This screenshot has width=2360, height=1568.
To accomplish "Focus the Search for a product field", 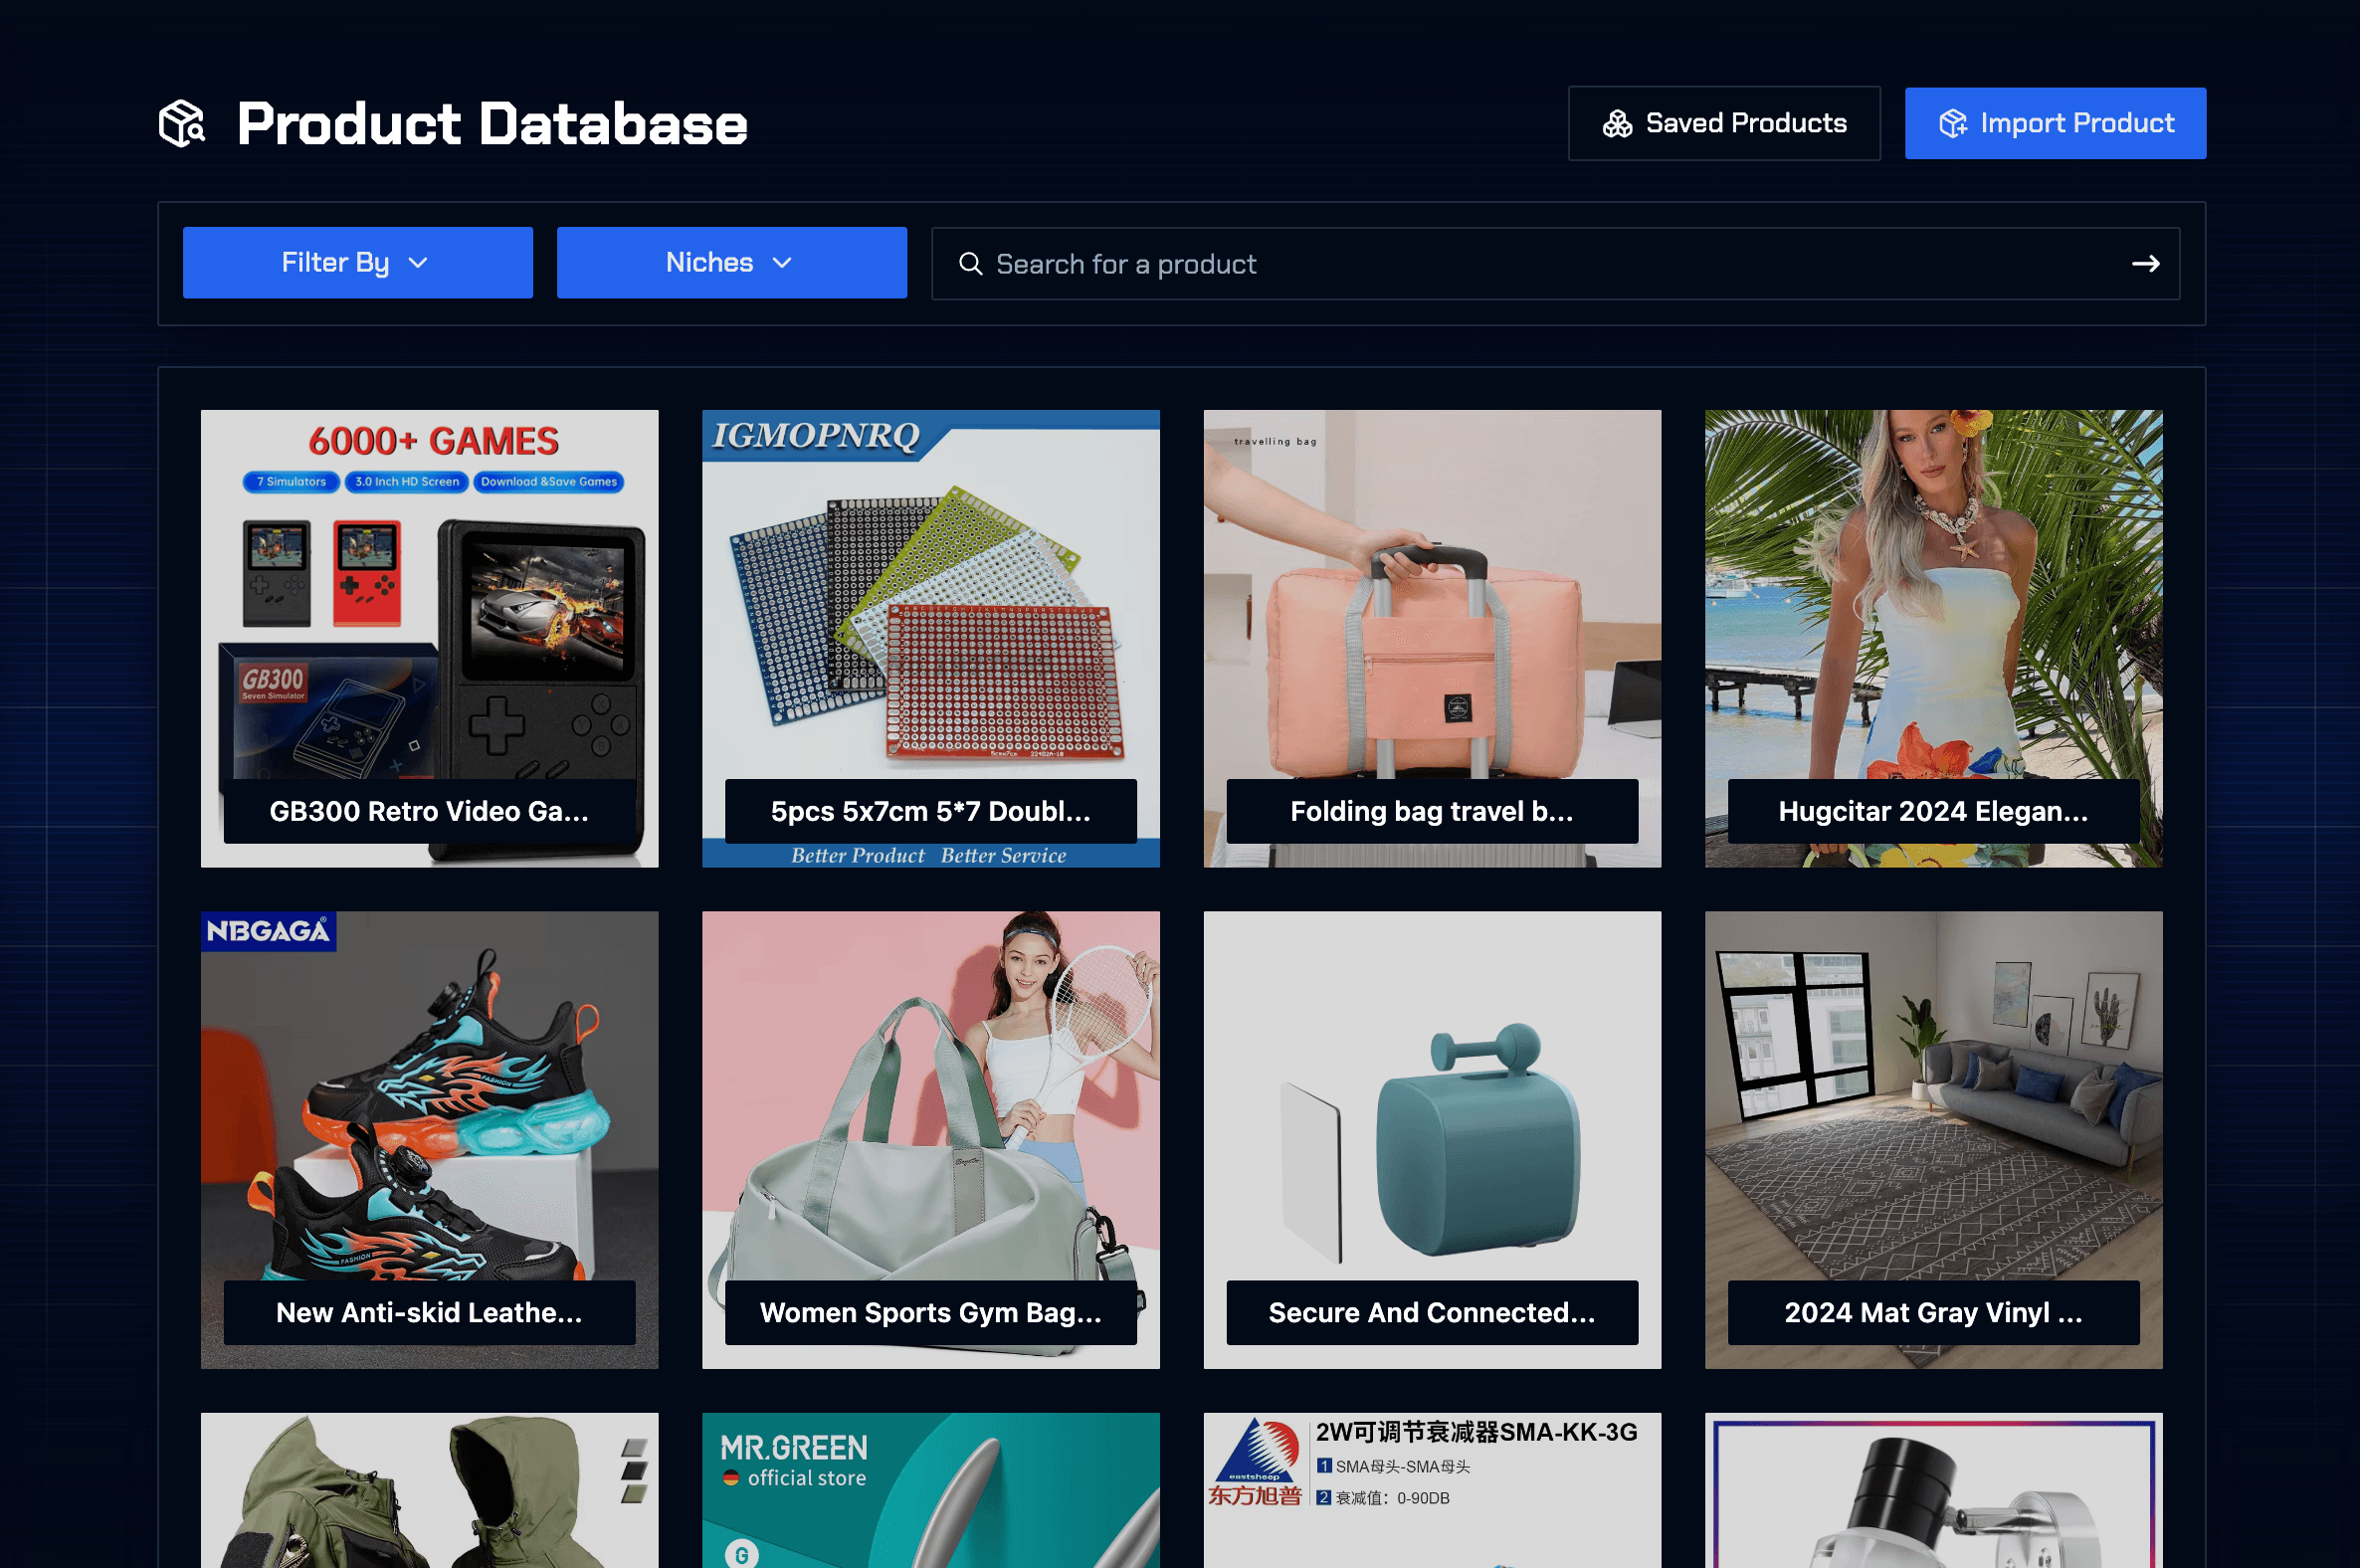I will click(x=1555, y=264).
